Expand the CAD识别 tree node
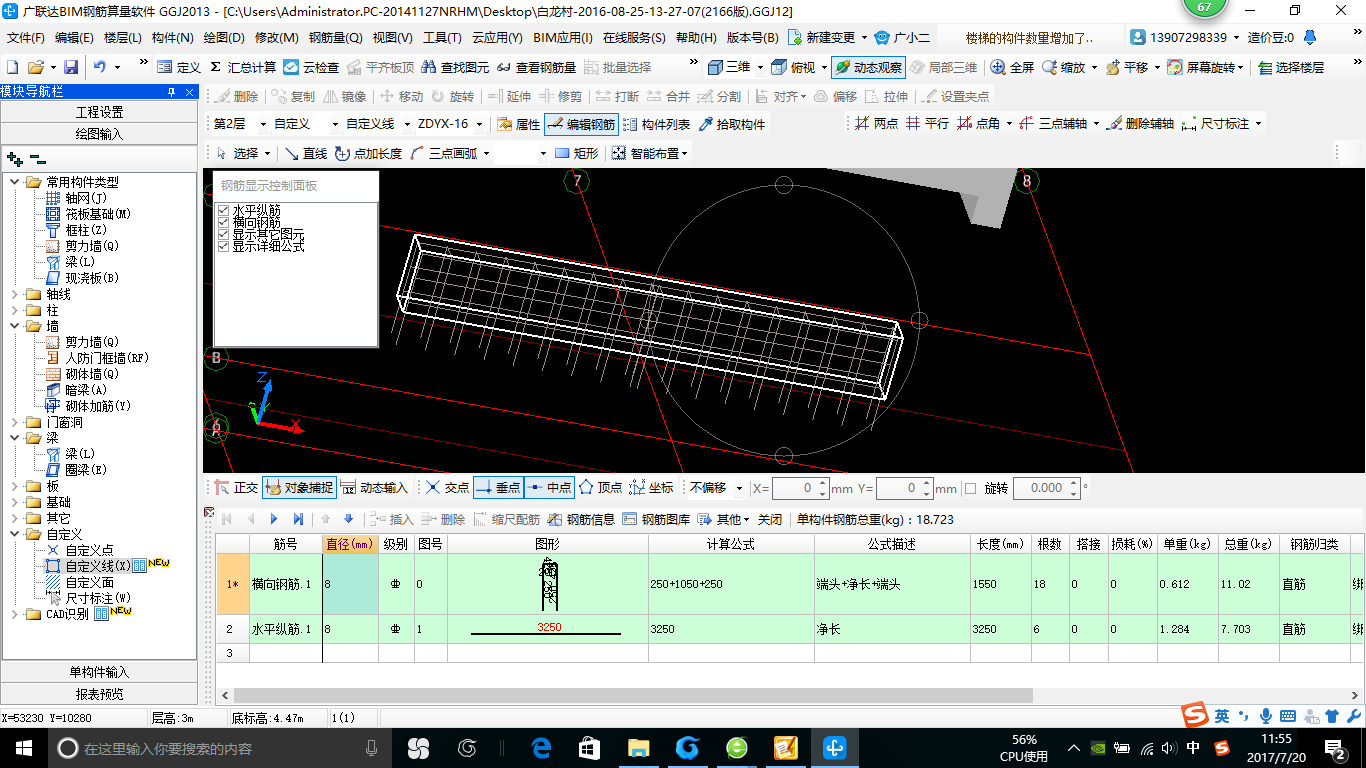This screenshot has height=768, width=1366. (15, 614)
